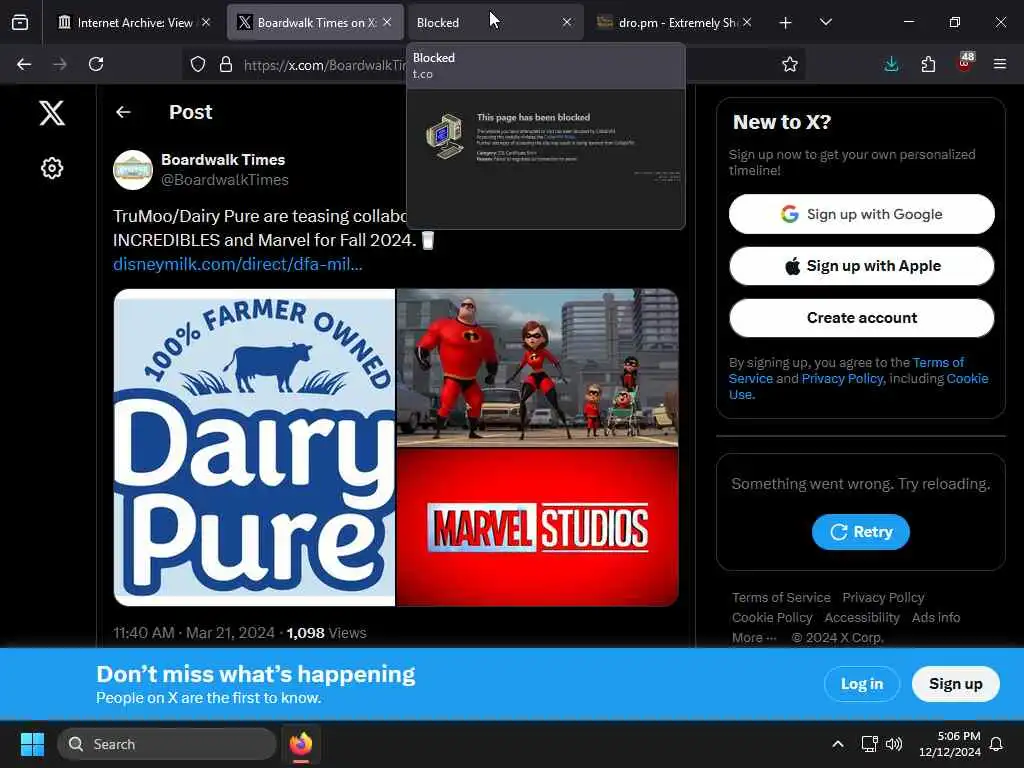1024x768 pixels.
Task: Close the Internet Archive tab
Action: pyautogui.click(x=206, y=22)
